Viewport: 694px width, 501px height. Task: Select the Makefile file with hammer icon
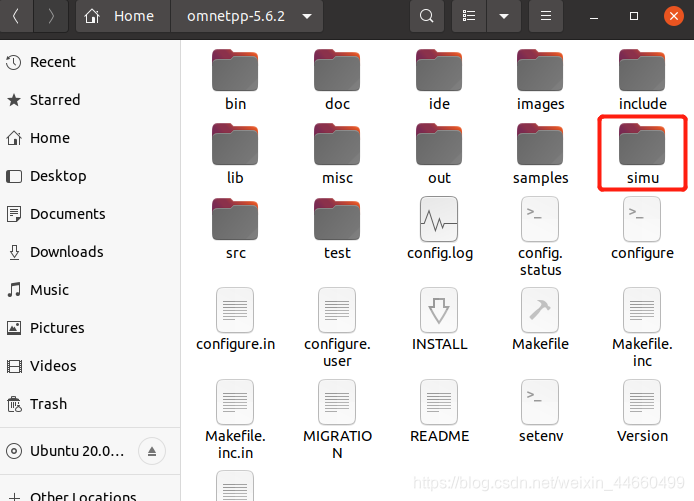point(540,320)
